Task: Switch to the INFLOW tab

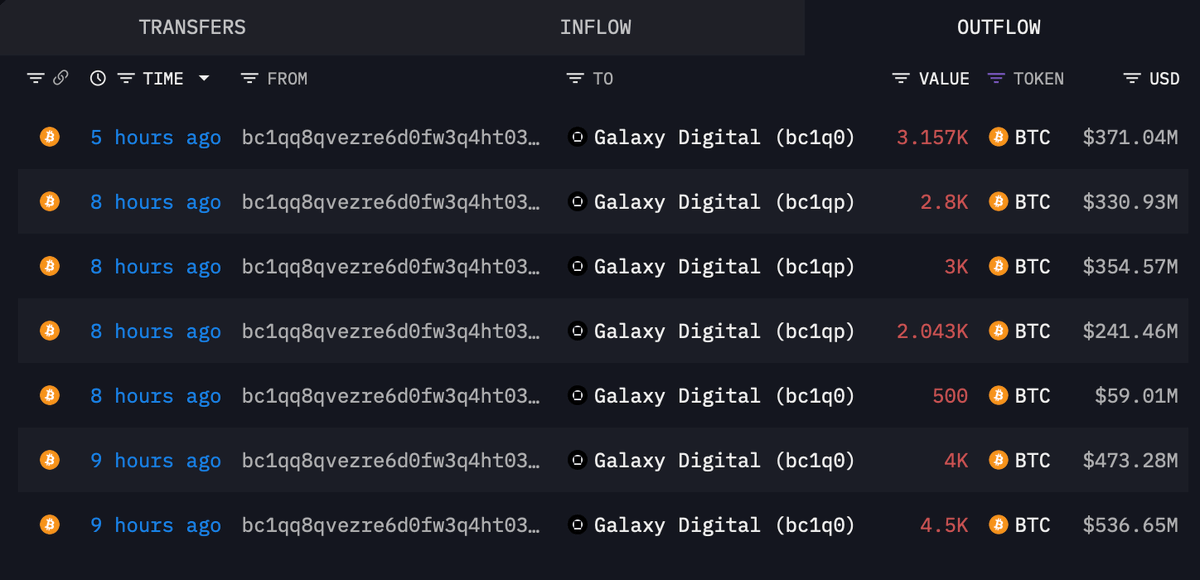Action: click(595, 27)
